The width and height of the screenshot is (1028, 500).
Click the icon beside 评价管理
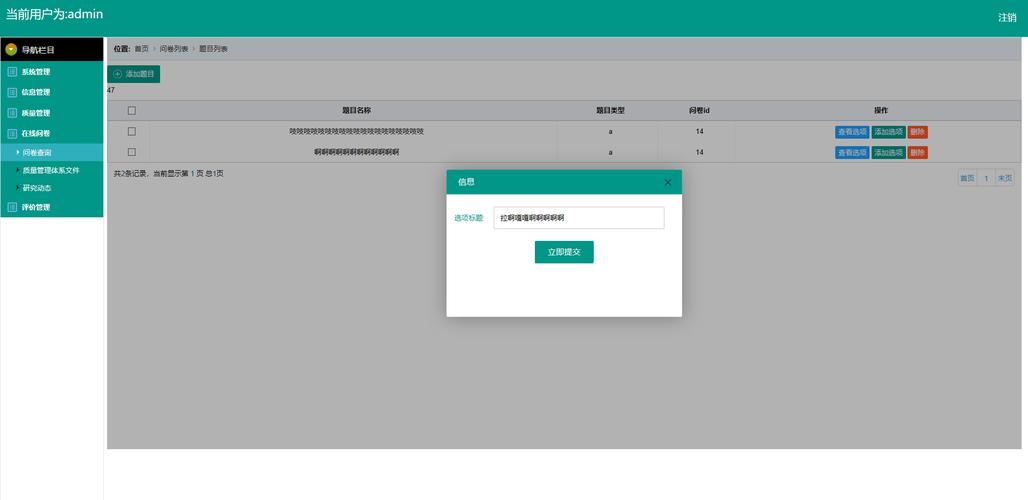[12, 207]
